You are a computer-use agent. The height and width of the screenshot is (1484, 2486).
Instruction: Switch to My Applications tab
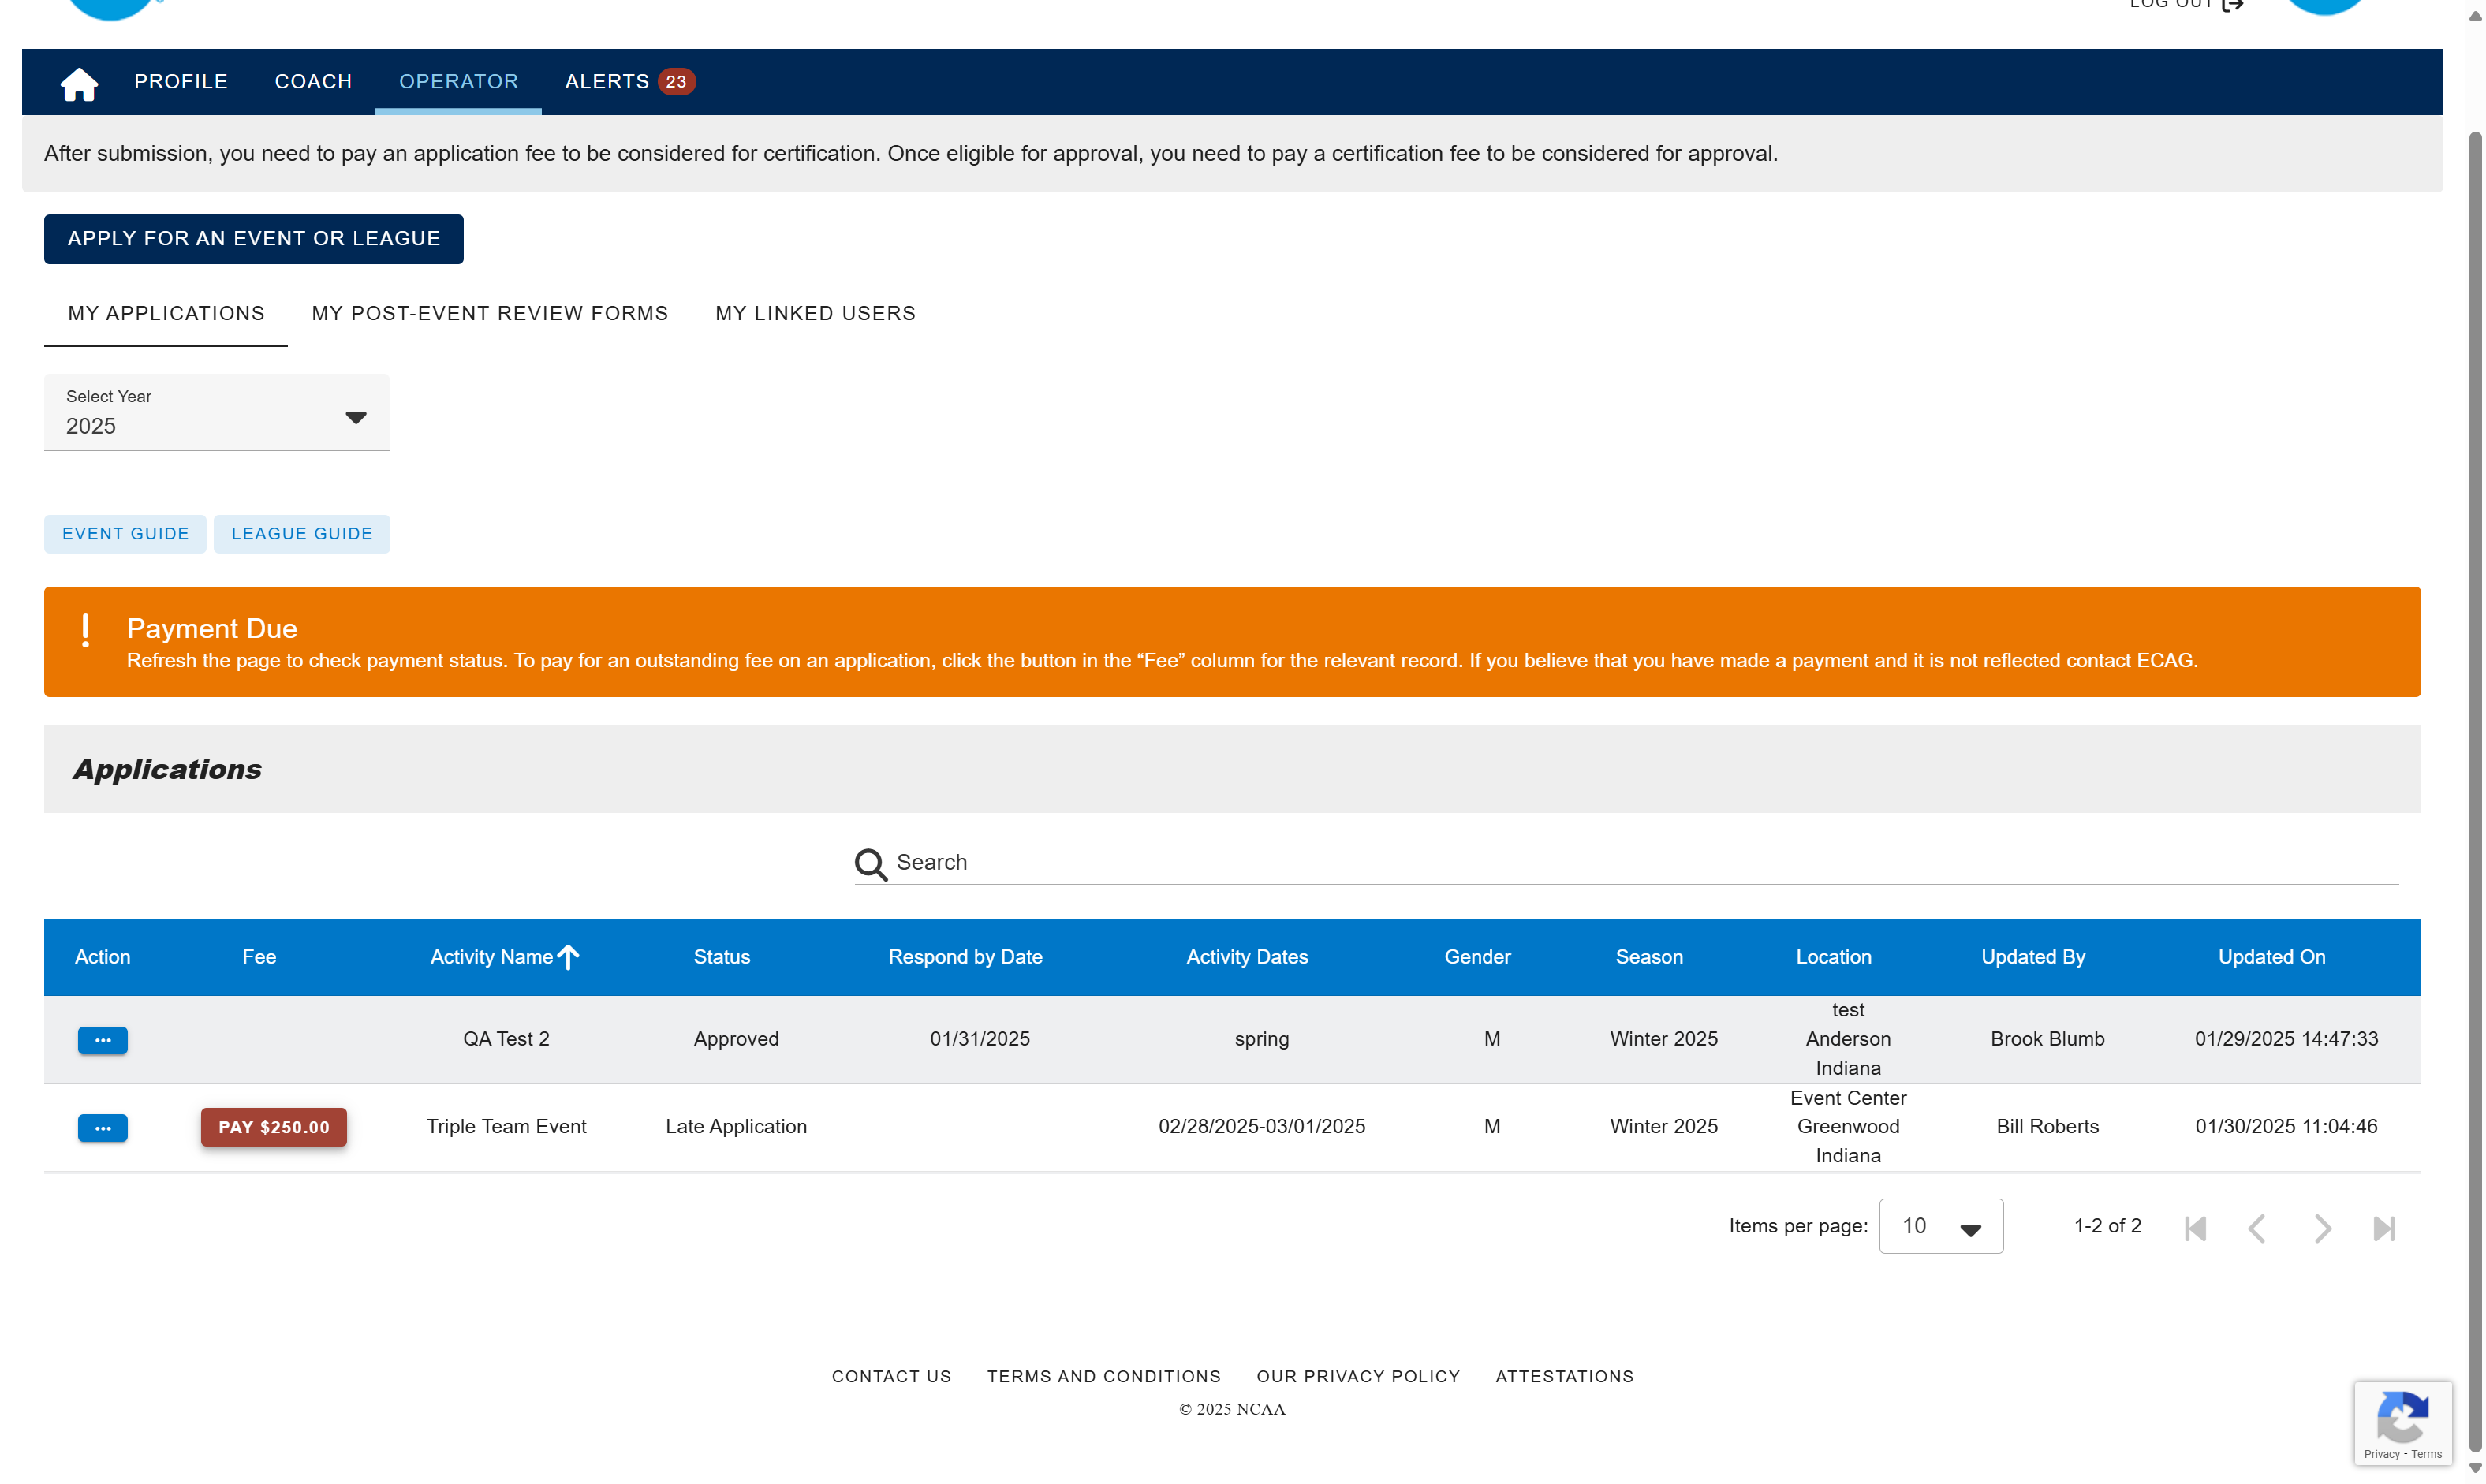(166, 314)
